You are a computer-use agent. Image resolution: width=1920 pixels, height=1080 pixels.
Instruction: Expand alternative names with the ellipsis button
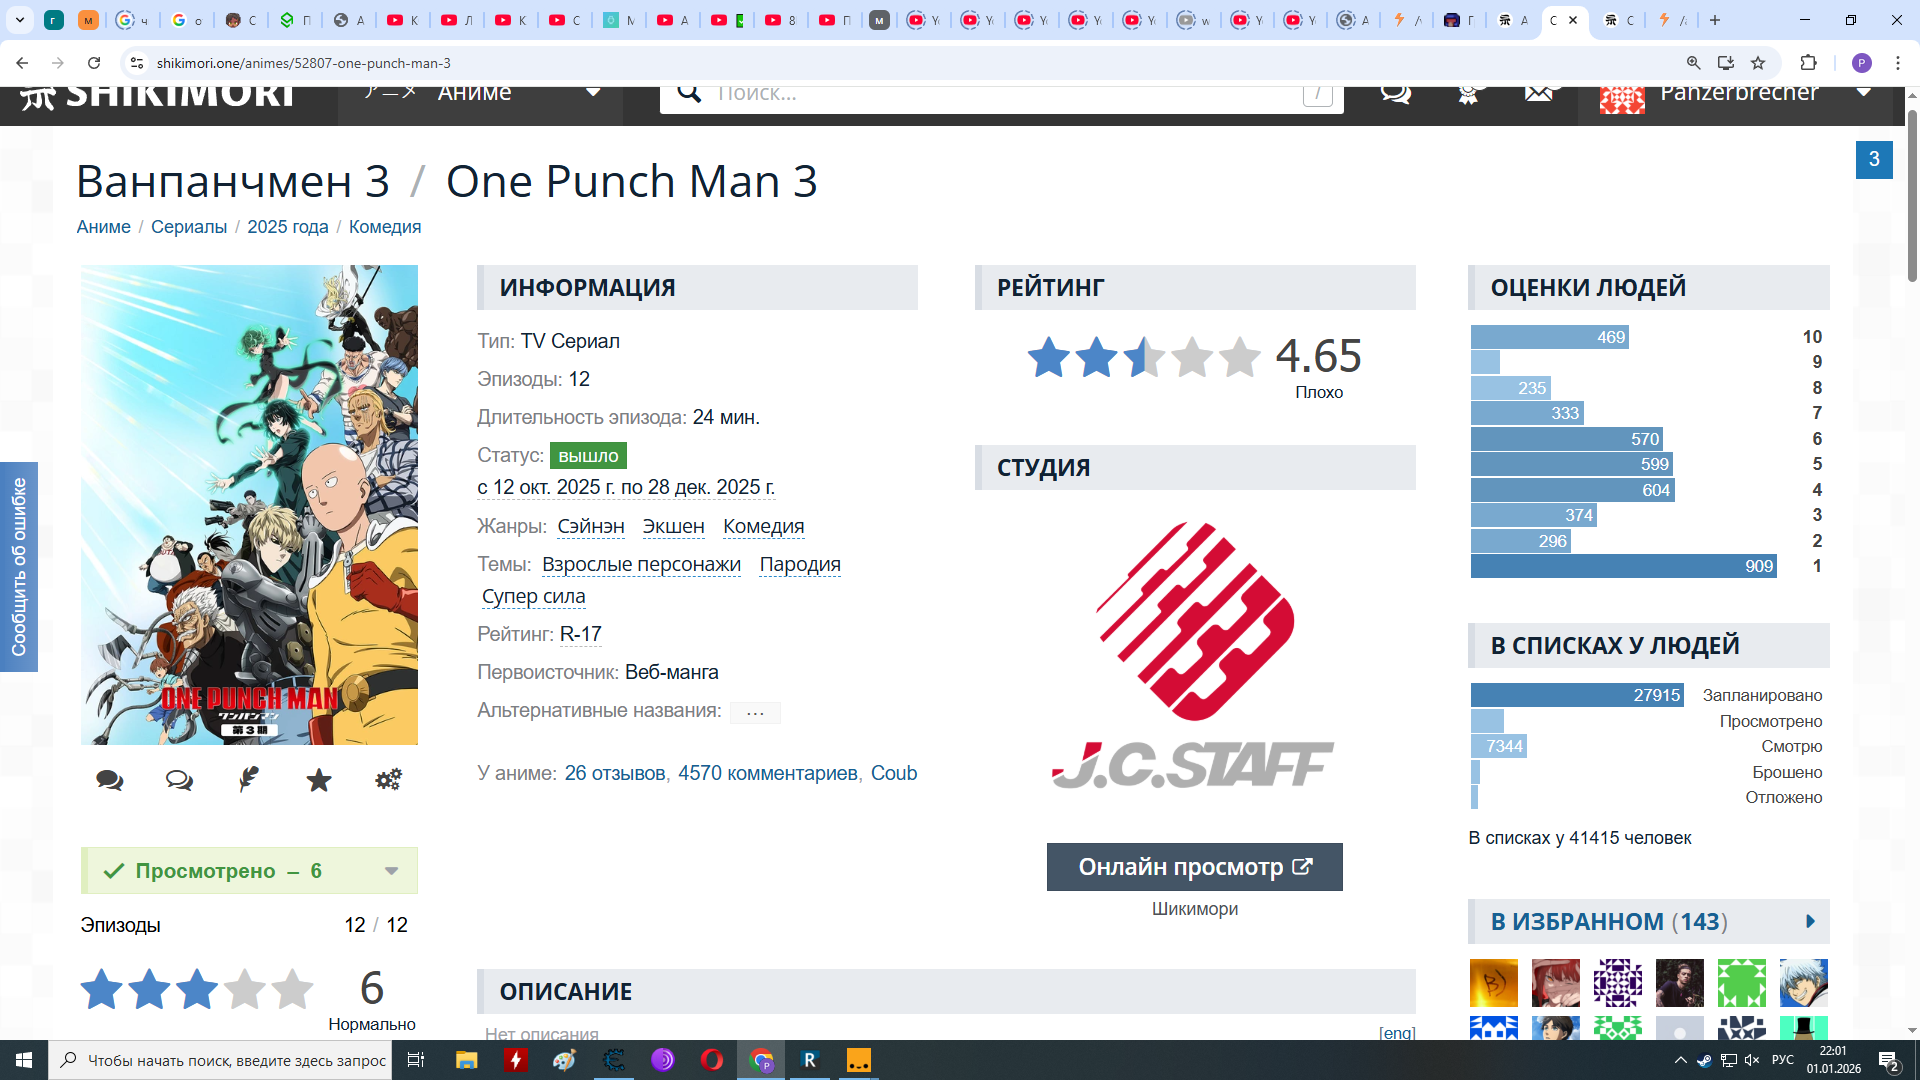[755, 712]
